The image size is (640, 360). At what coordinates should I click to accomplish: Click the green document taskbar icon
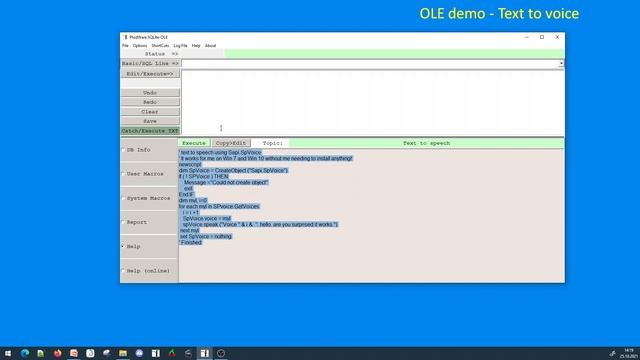pyautogui.click(x=41, y=353)
